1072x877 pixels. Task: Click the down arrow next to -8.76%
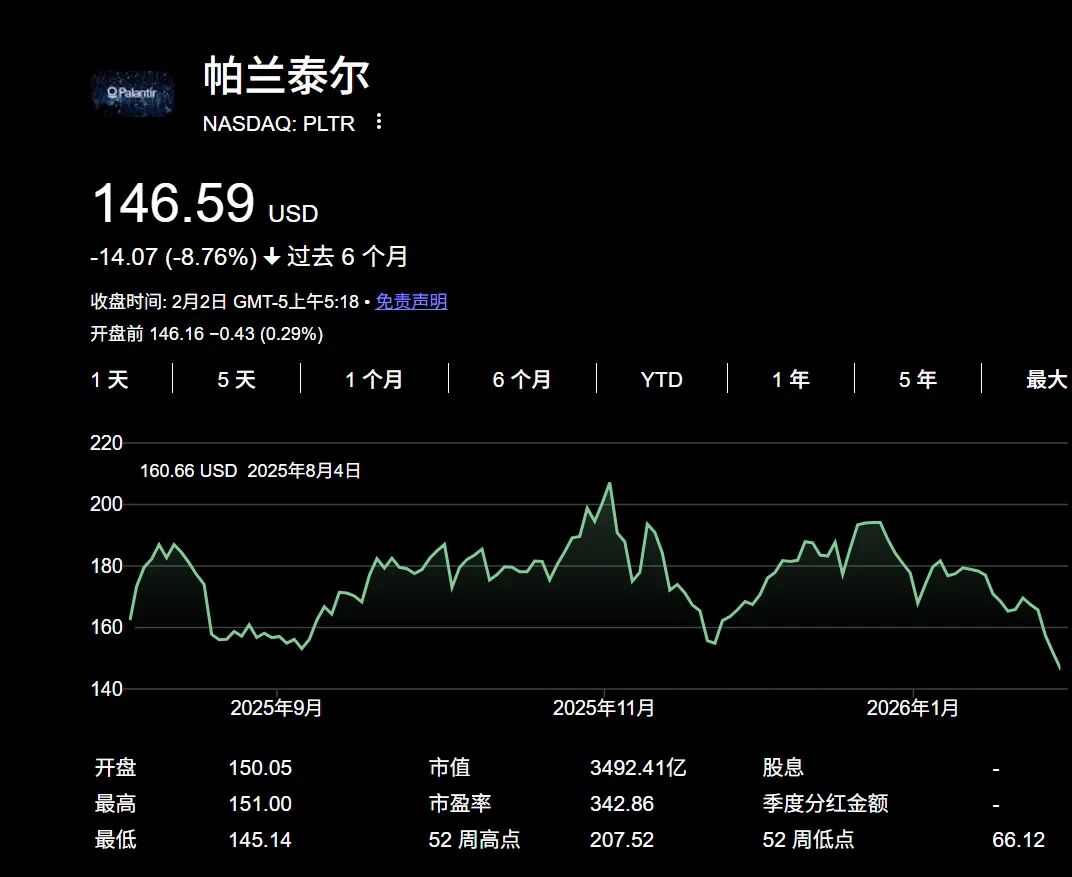pos(272,257)
